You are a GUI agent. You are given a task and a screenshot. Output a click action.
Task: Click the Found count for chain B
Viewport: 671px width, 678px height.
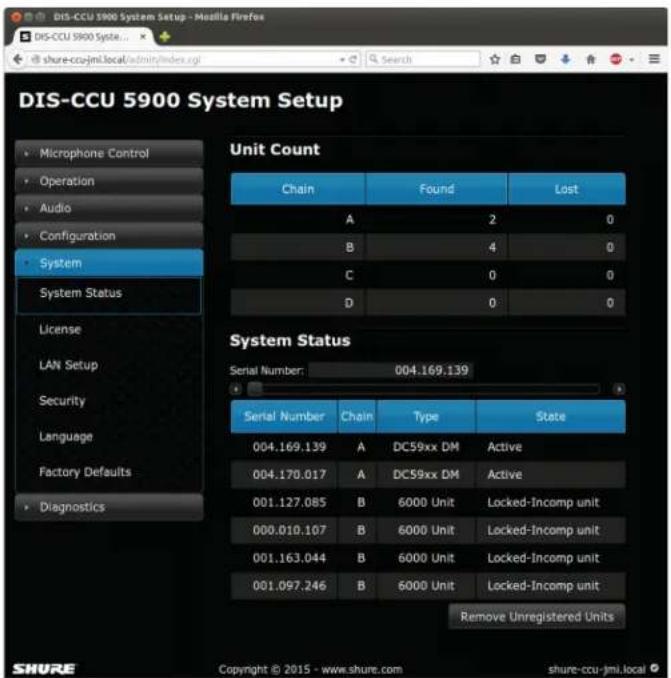point(492,247)
